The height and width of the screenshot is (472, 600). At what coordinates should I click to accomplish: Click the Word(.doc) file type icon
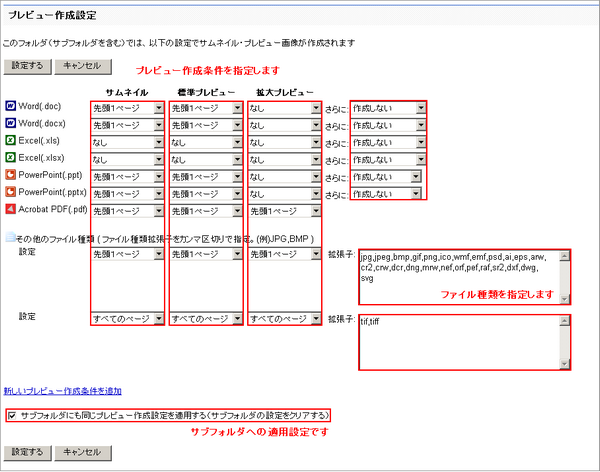pyautogui.click(x=10, y=106)
